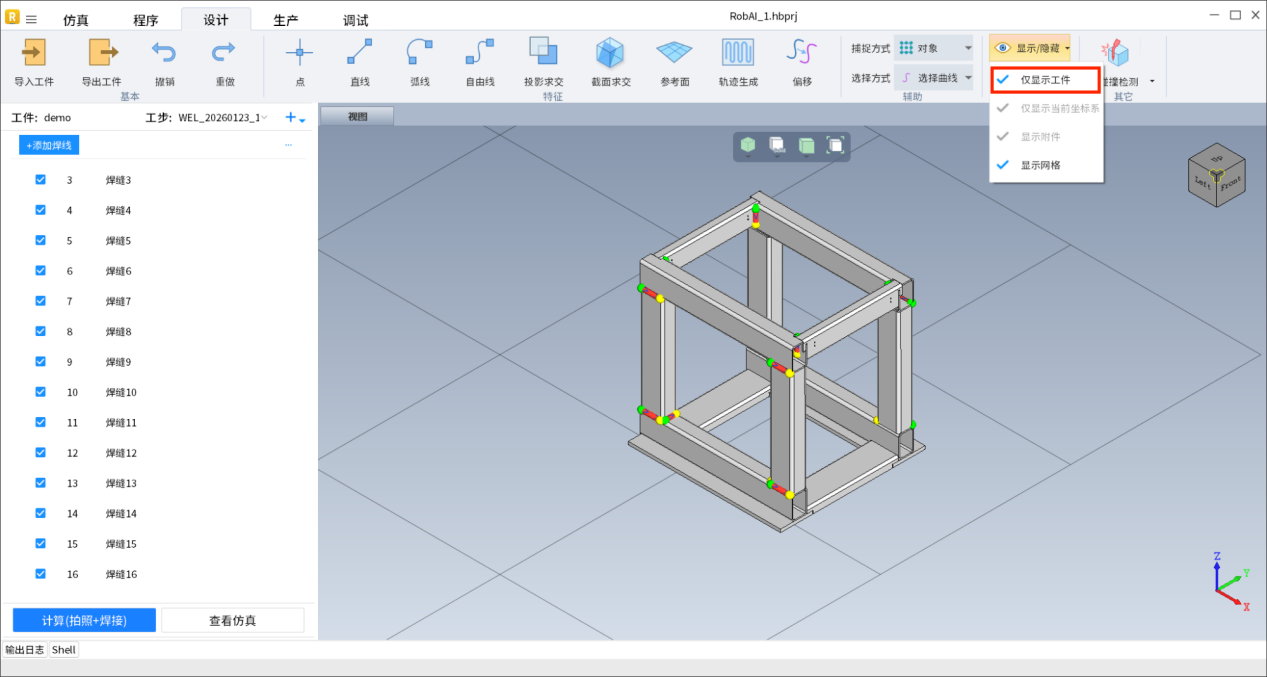
Task: Expand the 选择方式 选择曲线 dropdown
Action: [933, 78]
